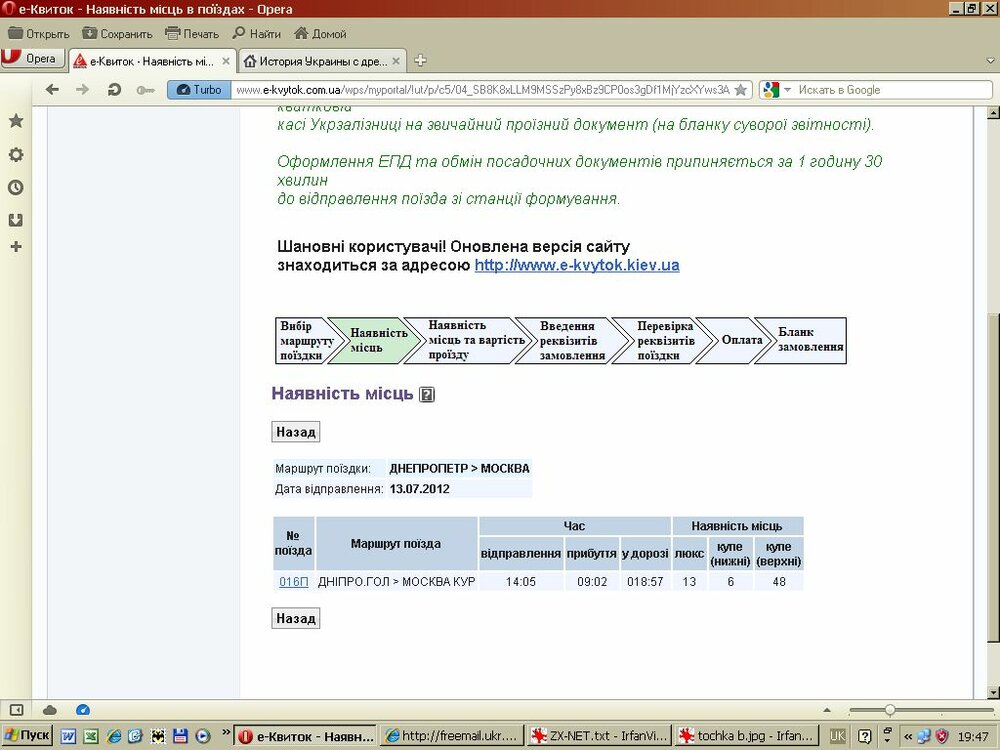Adjust the zoom slider in status bar

[889, 710]
